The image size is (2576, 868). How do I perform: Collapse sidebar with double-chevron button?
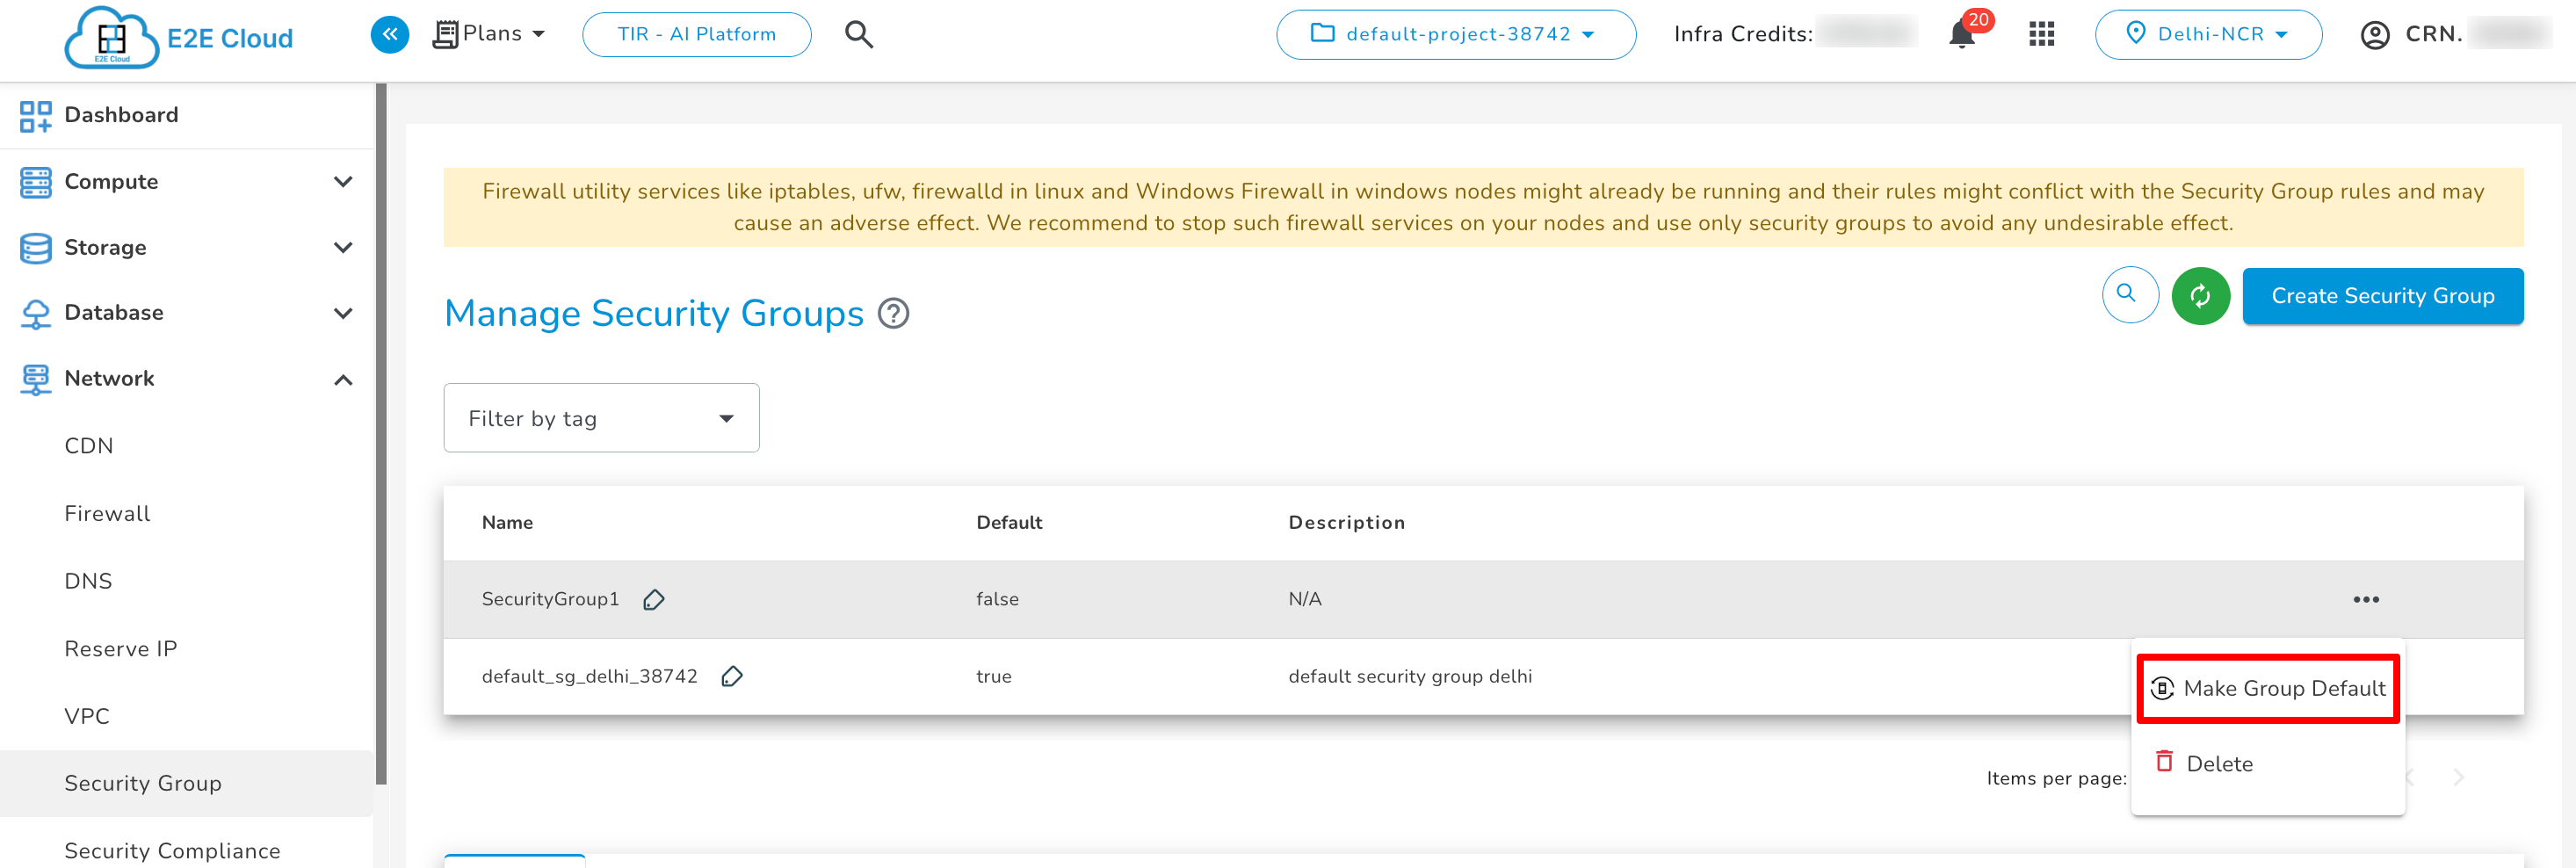390,35
